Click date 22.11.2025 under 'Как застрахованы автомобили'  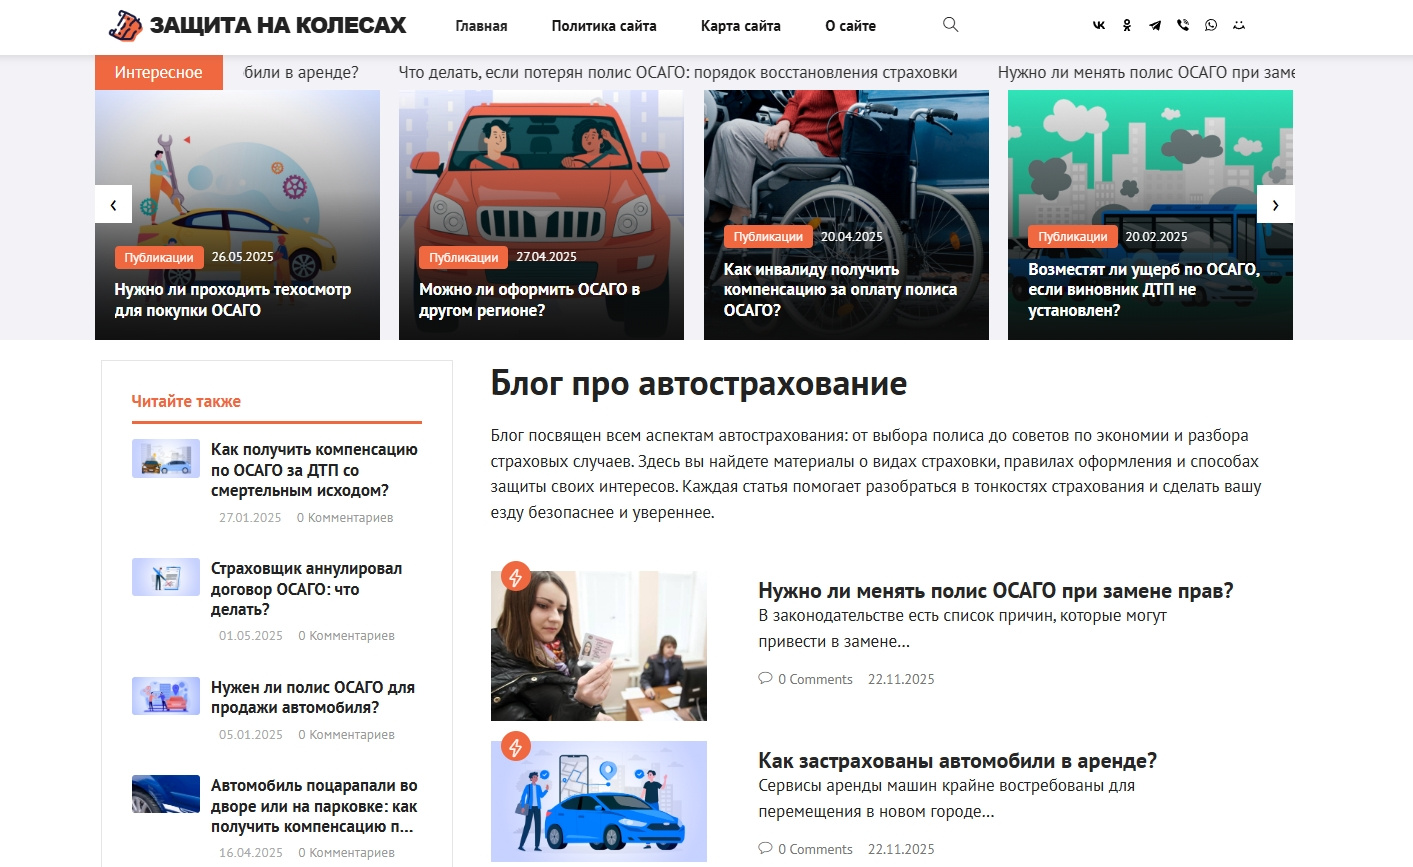pyautogui.click(x=901, y=849)
